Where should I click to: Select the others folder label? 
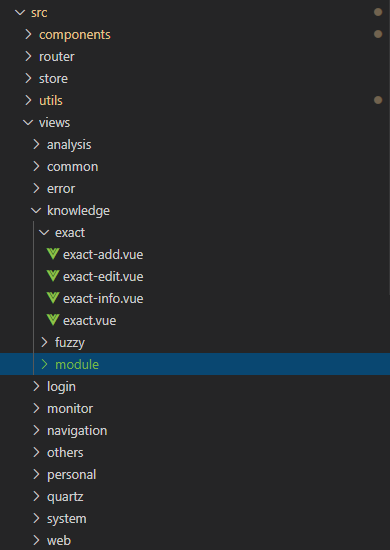click(x=65, y=452)
